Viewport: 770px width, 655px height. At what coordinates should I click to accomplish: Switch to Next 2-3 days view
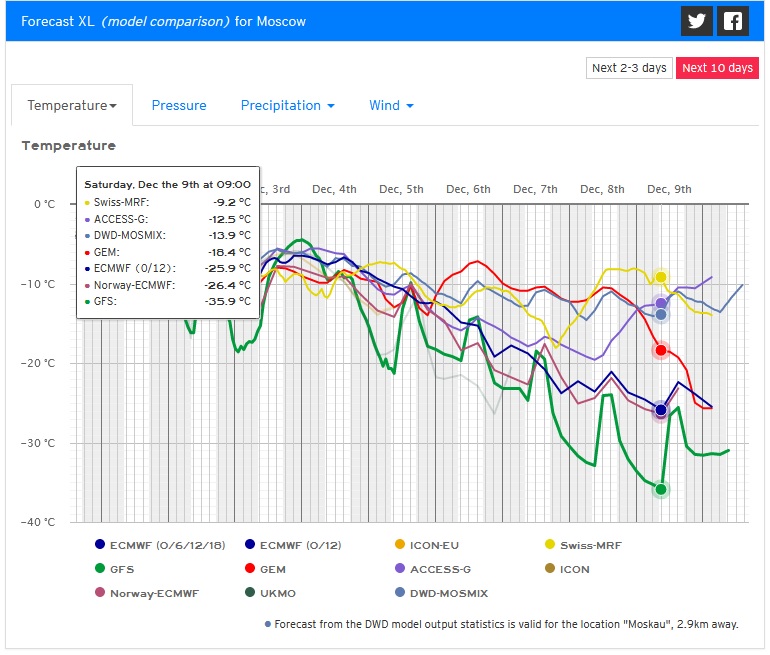[x=629, y=68]
